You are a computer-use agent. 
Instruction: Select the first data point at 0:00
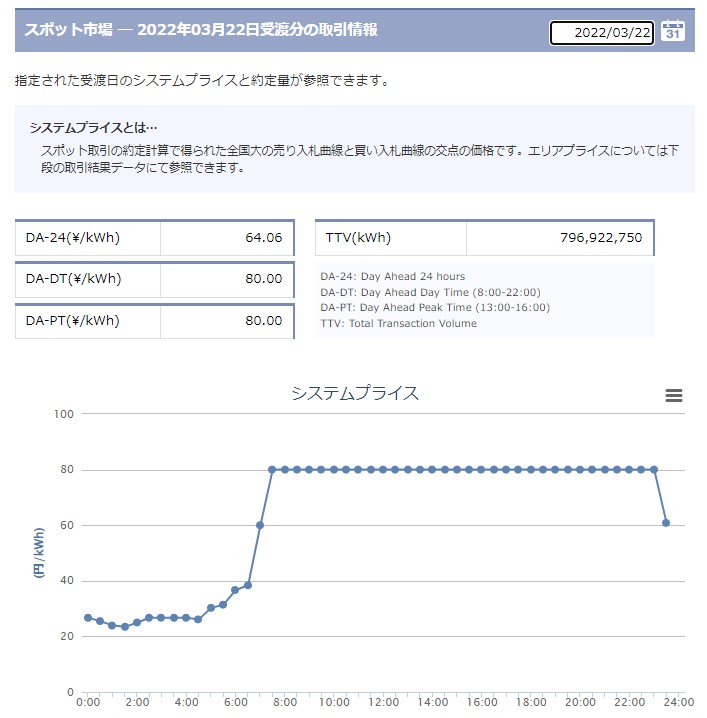[x=88, y=618]
